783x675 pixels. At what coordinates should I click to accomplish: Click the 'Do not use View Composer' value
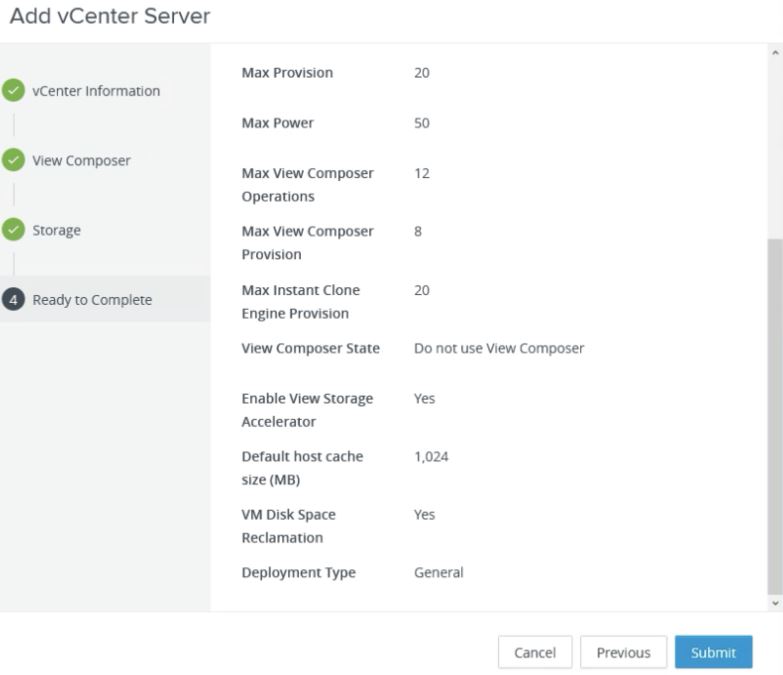499,349
